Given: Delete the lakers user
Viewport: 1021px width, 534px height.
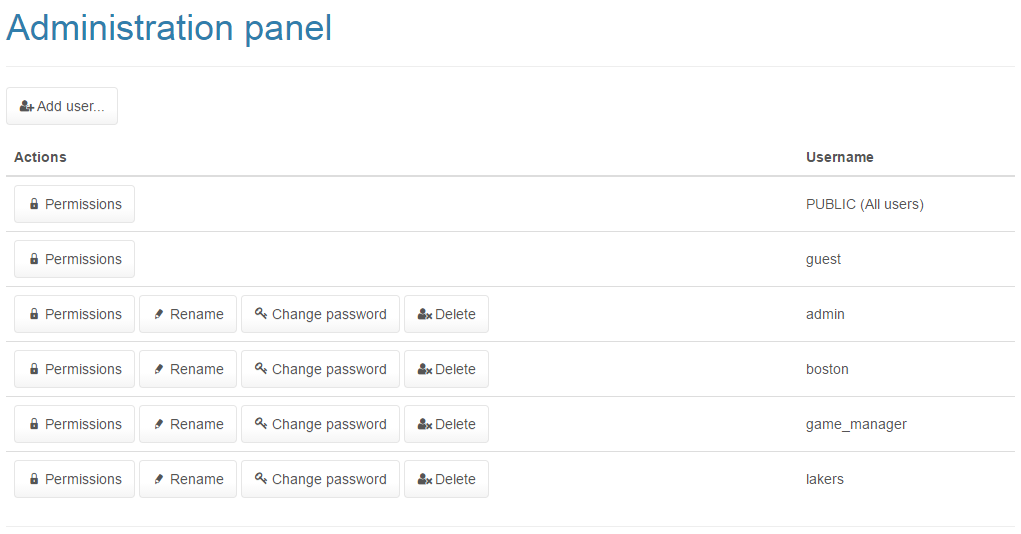Looking at the screenshot, I should coord(446,479).
